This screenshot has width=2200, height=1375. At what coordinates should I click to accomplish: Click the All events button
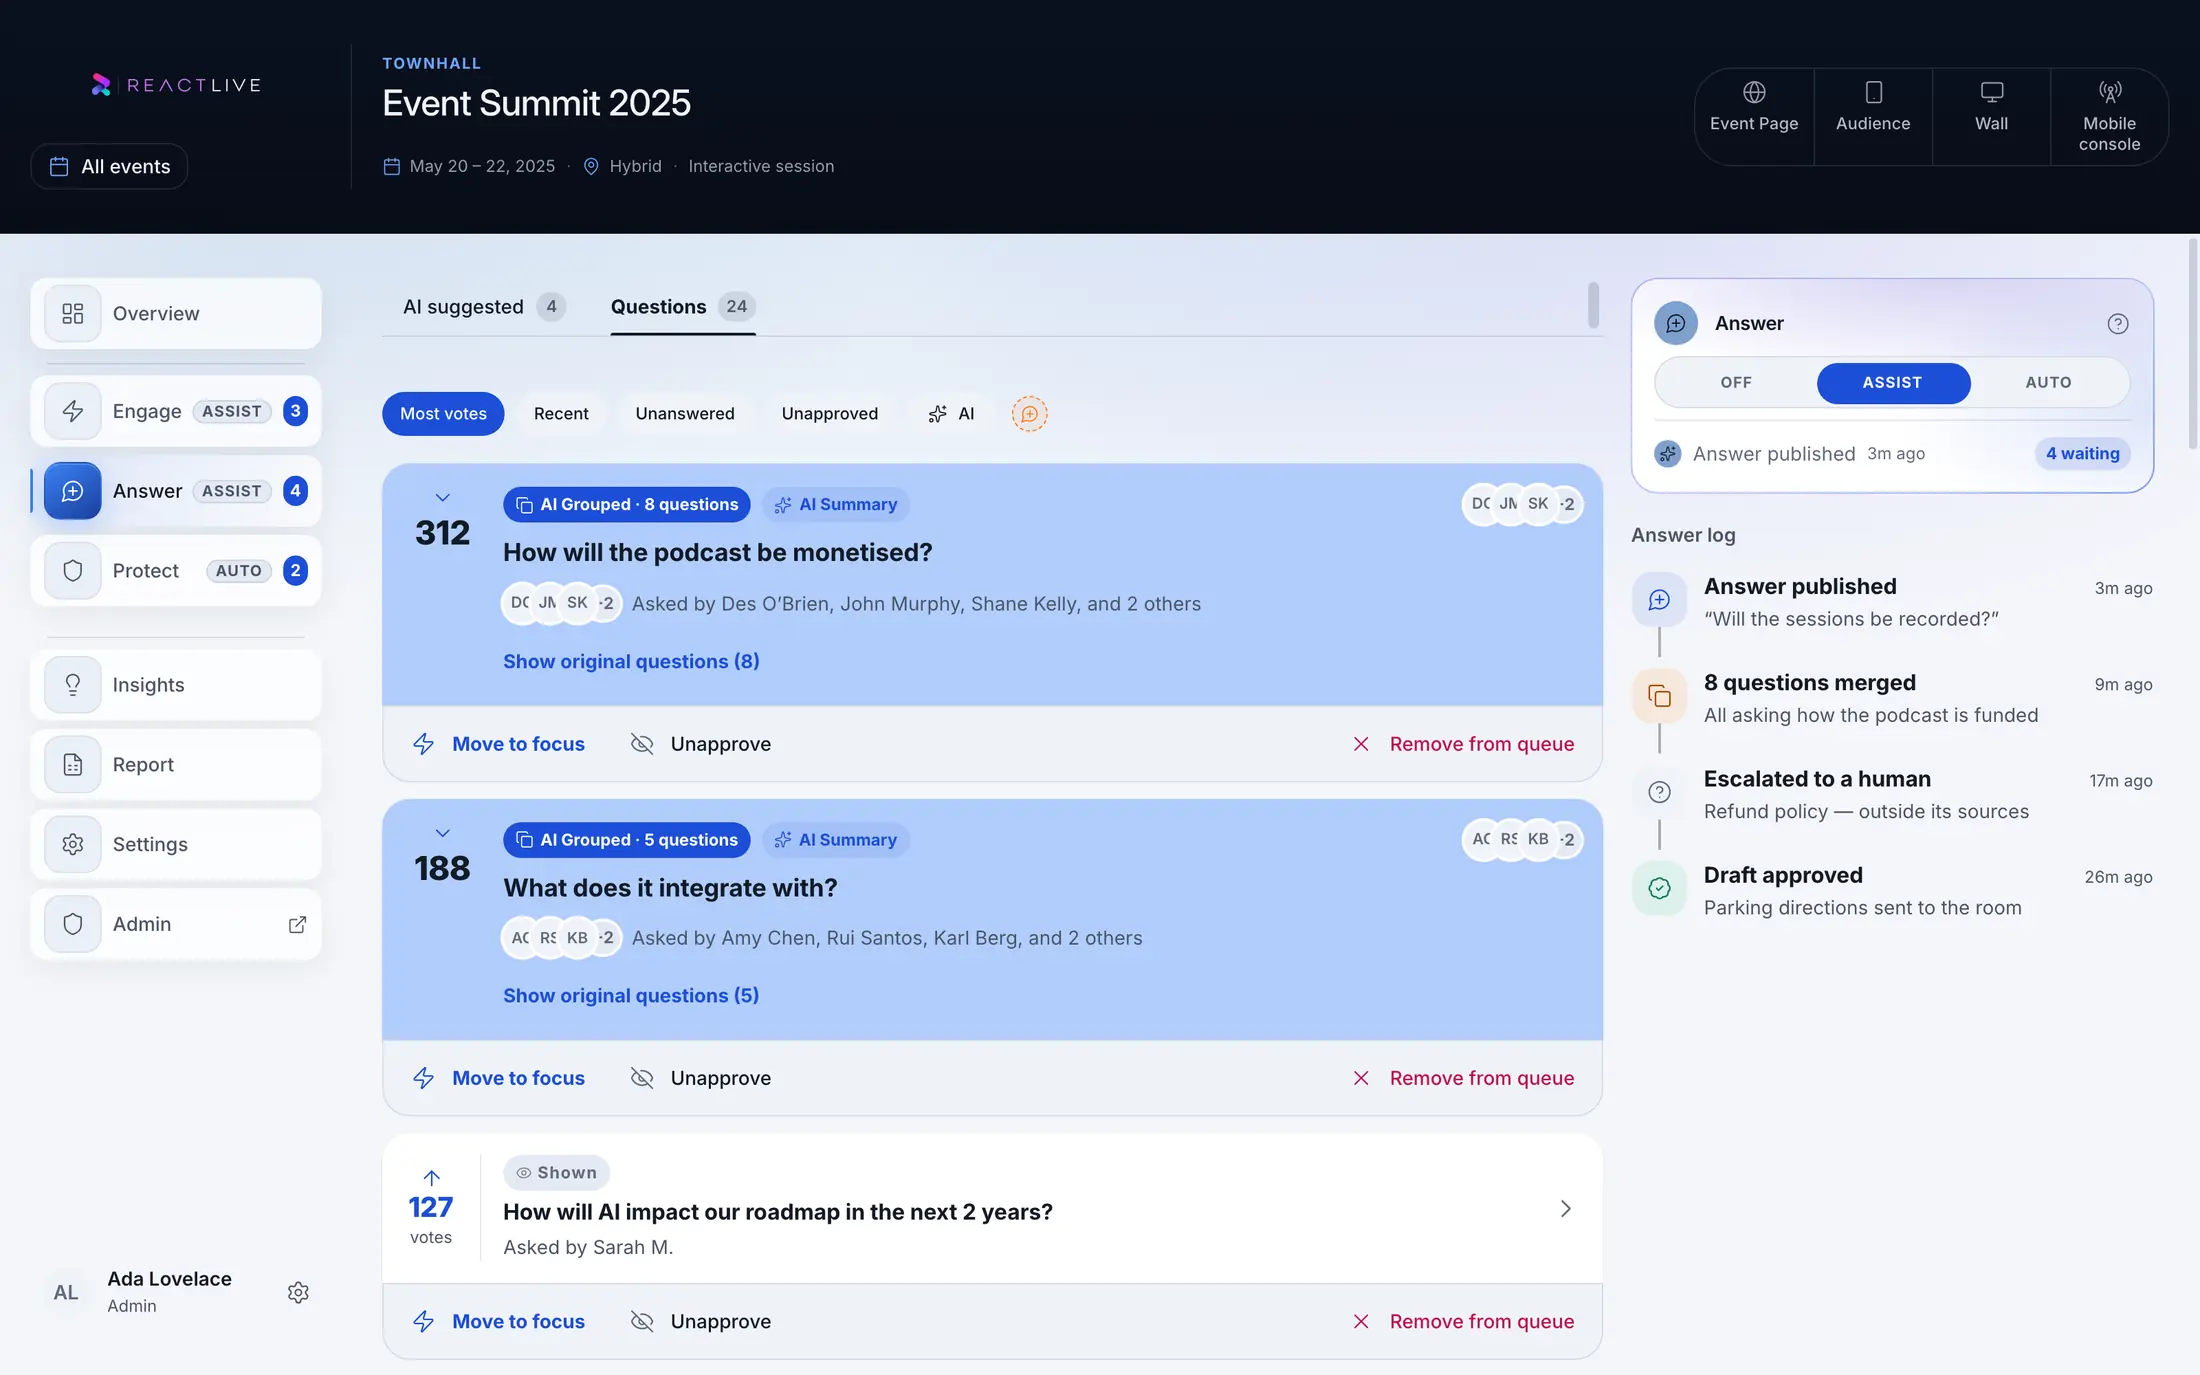(x=109, y=166)
